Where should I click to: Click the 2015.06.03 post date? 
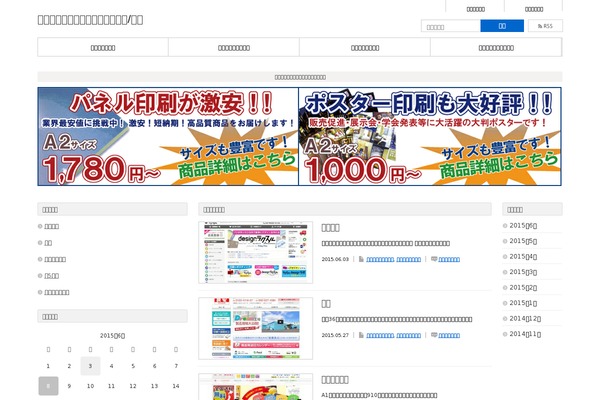point(335,259)
